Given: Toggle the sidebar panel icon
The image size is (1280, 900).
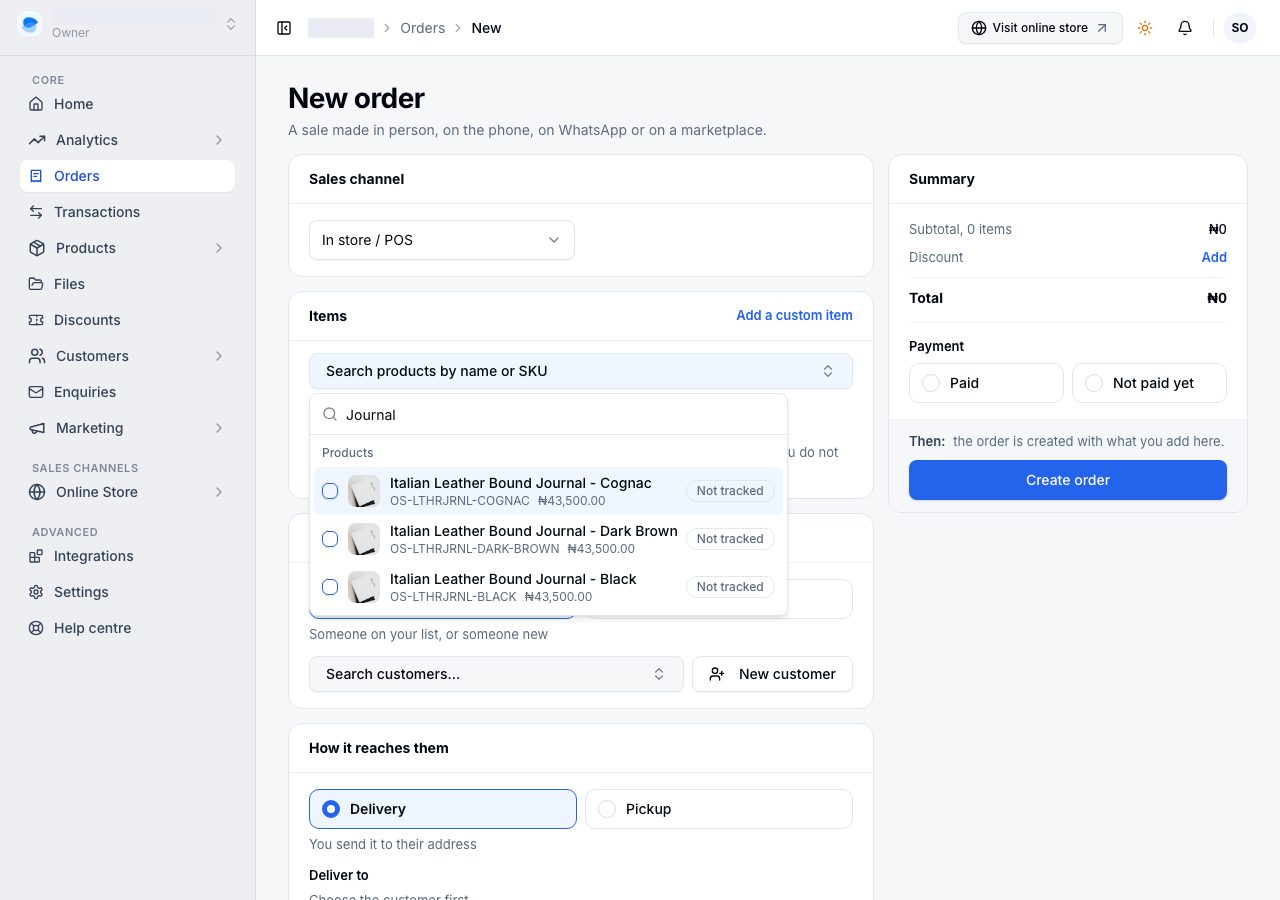Looking at the screenshot, I should tap(284, 28).
